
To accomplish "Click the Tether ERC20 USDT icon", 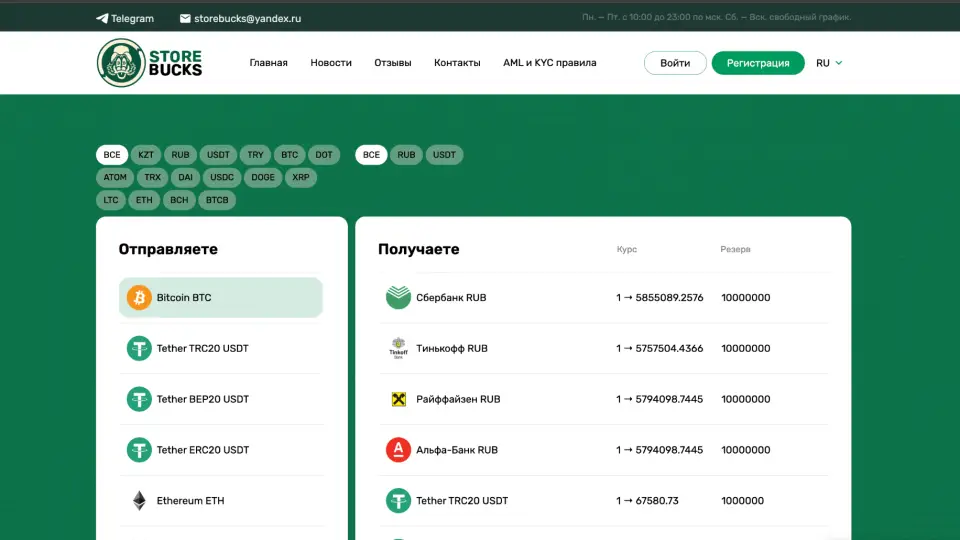I will click(x=139, y=450).
